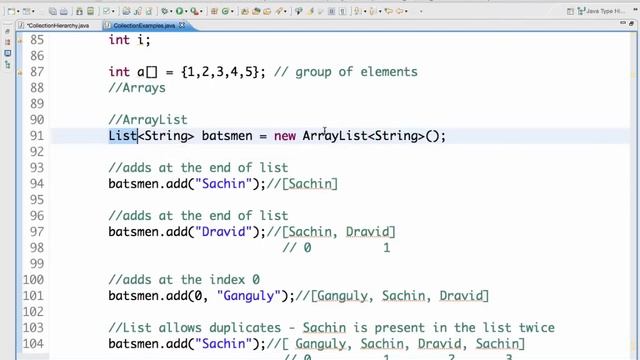
Task: Expand the Debug configurations dropdown arrow
Action: pyautogui.click(x=171, y=11)
